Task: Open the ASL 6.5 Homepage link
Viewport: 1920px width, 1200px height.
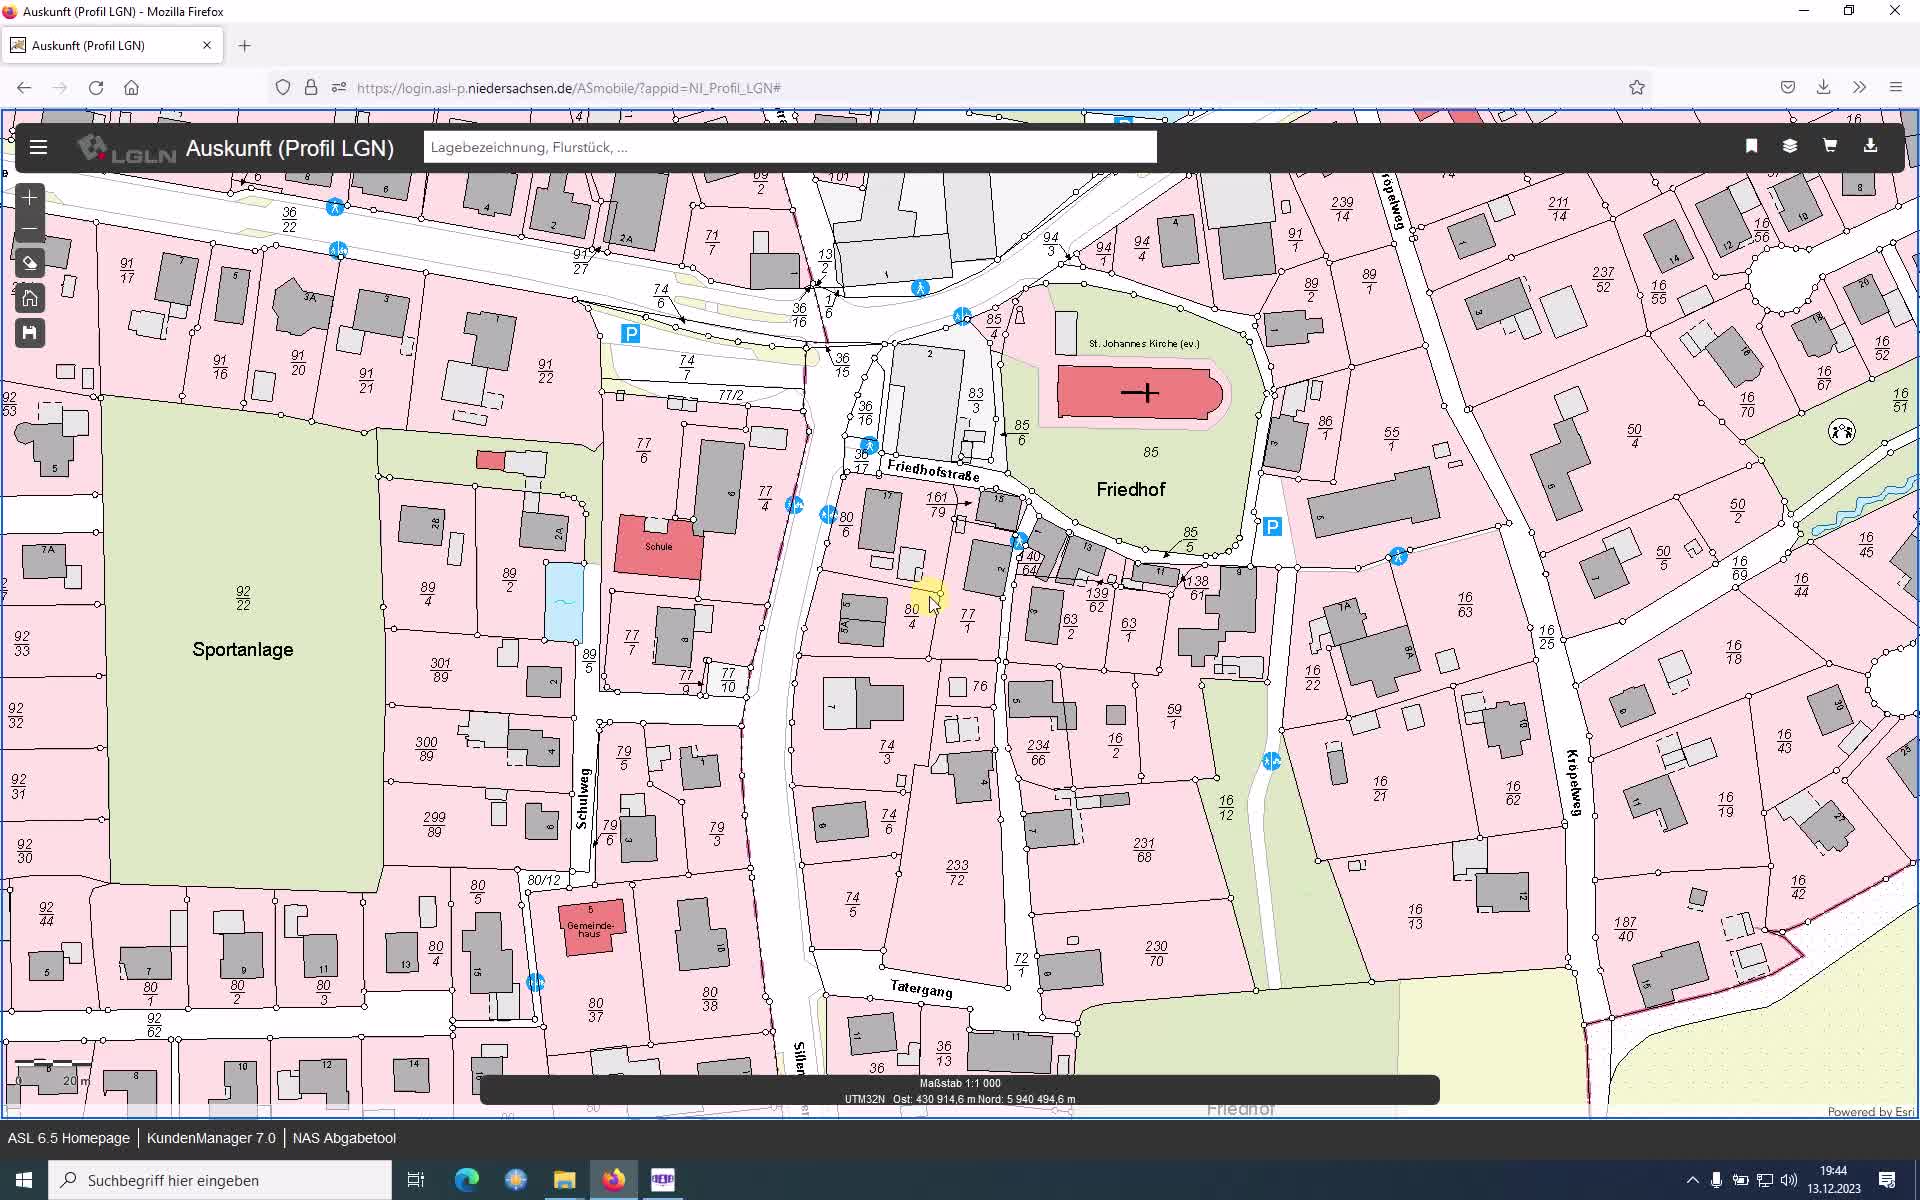Action: (x=69, y=1138)
